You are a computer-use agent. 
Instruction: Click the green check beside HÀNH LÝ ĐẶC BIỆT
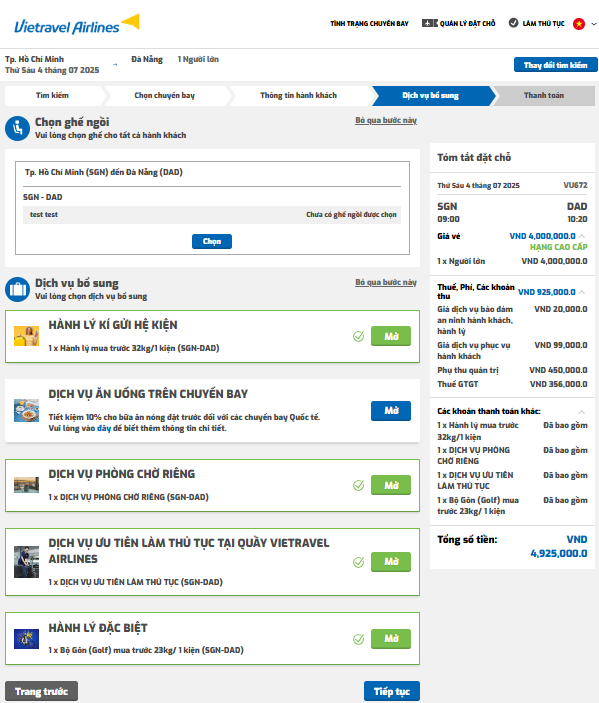[358, 639]
